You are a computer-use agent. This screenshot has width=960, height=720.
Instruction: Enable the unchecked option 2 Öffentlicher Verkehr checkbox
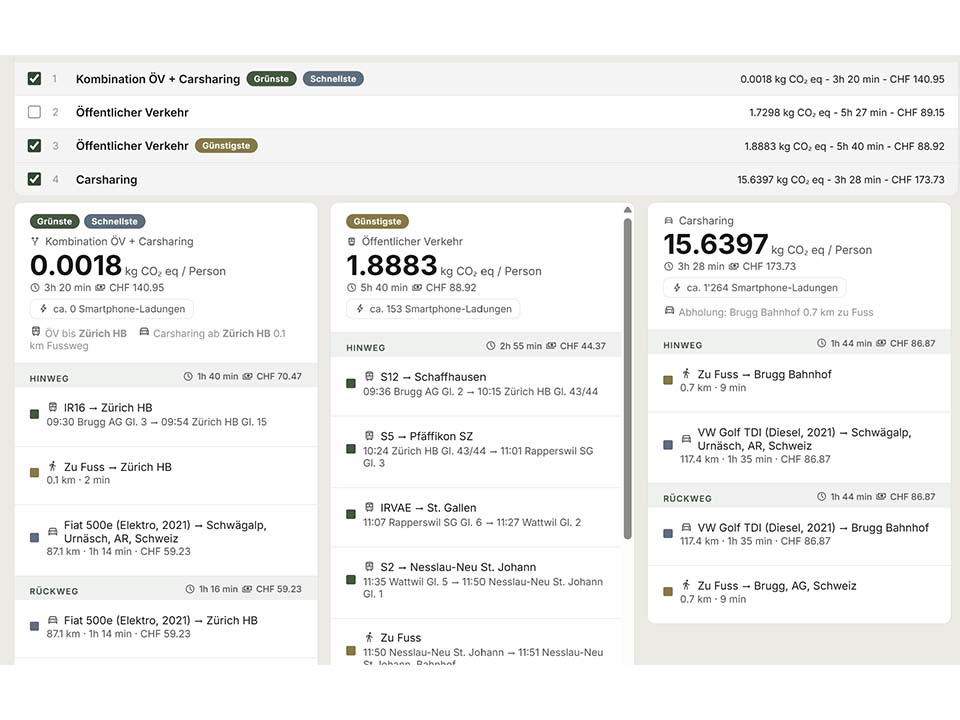(x=34, y=112)
